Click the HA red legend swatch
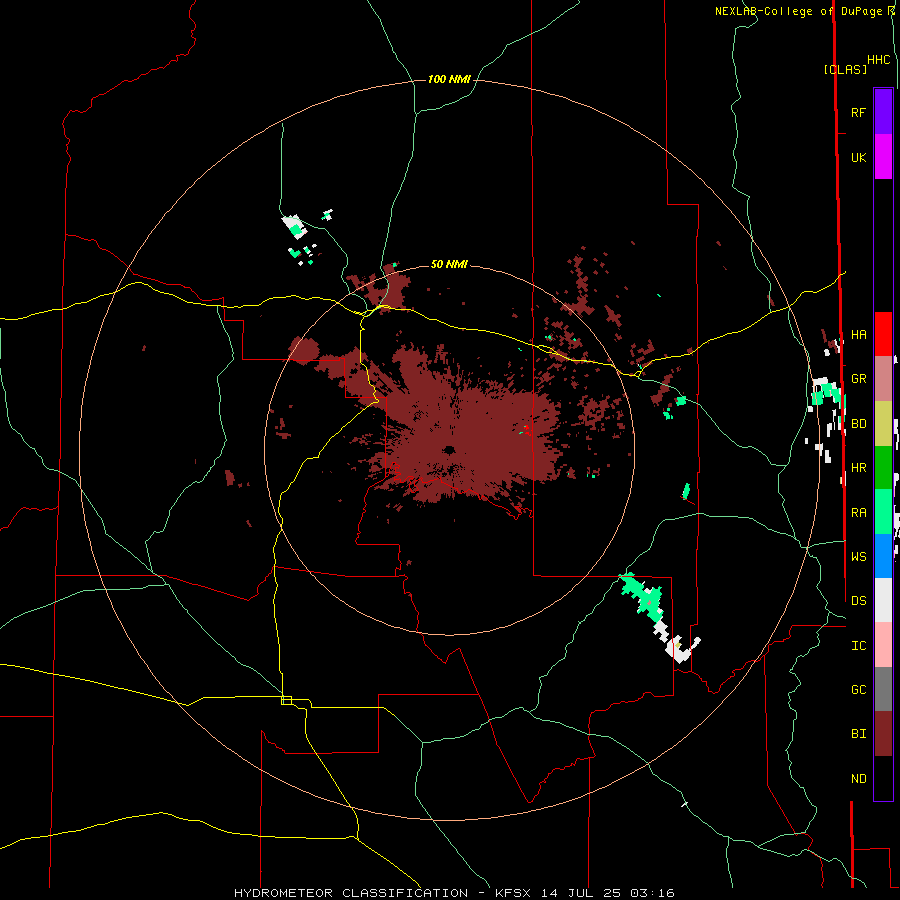This screenshot has width=900, height=900. click(x=883, y=334)
